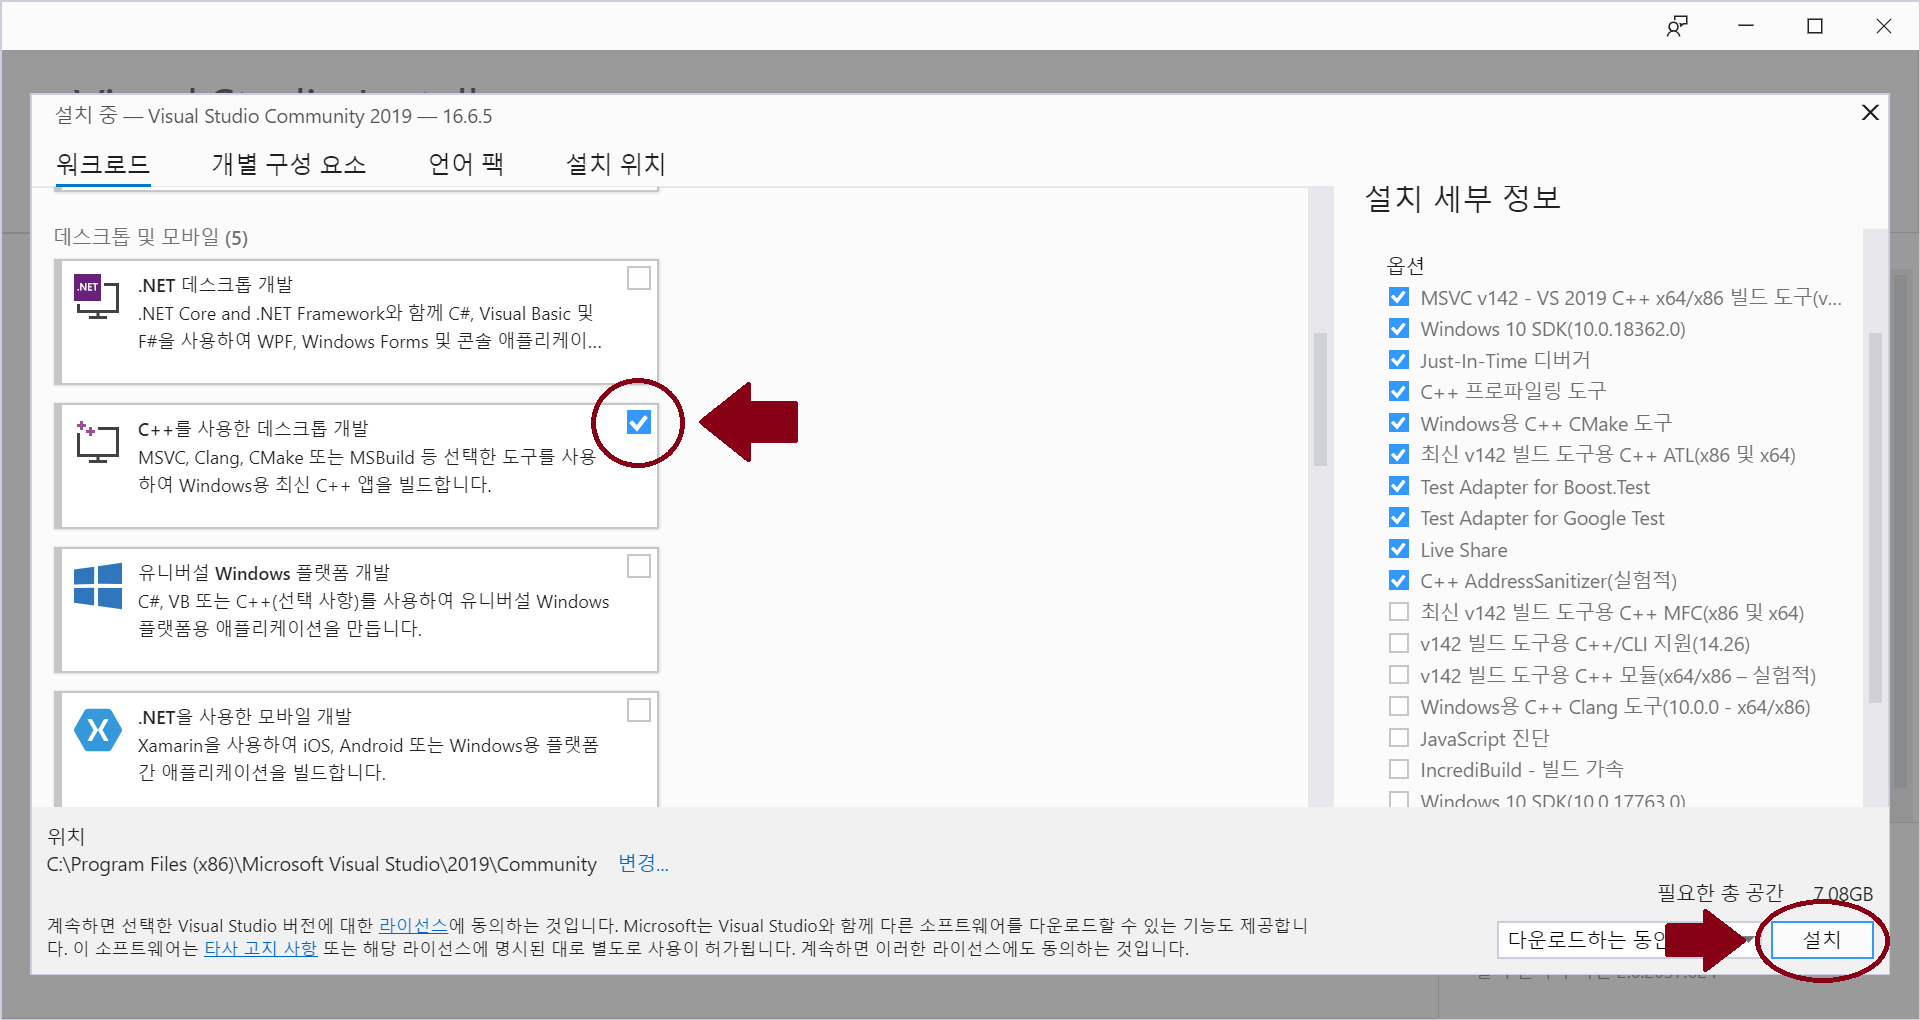Check the .NET 데스크톱 개발 workload checkbox

(x=639, y=278)
